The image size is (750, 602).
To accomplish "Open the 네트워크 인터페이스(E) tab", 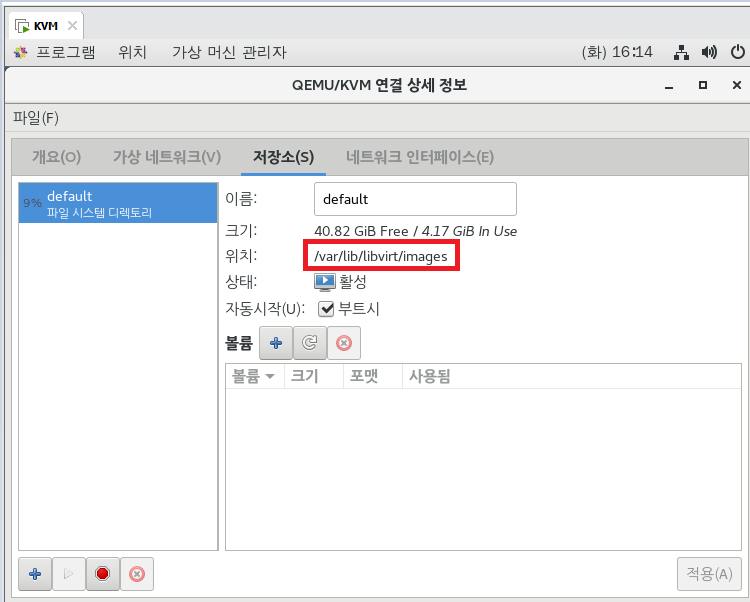I will (x=420, y=157).
